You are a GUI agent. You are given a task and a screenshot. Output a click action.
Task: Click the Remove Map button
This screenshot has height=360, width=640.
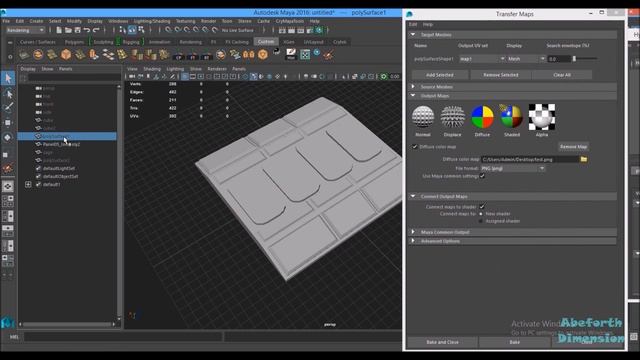[573, 147]
